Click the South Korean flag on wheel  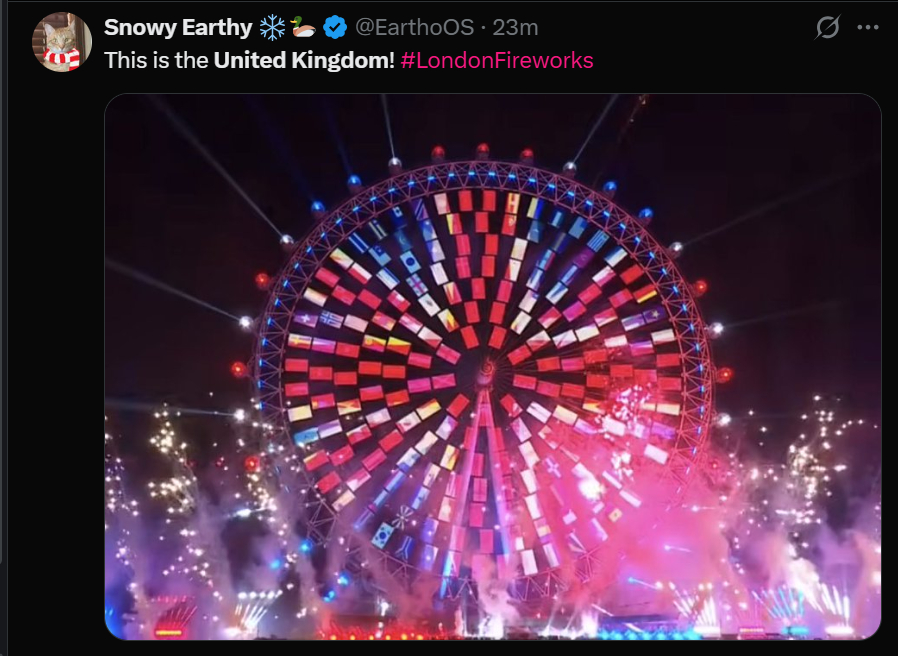tap(382, 534)
